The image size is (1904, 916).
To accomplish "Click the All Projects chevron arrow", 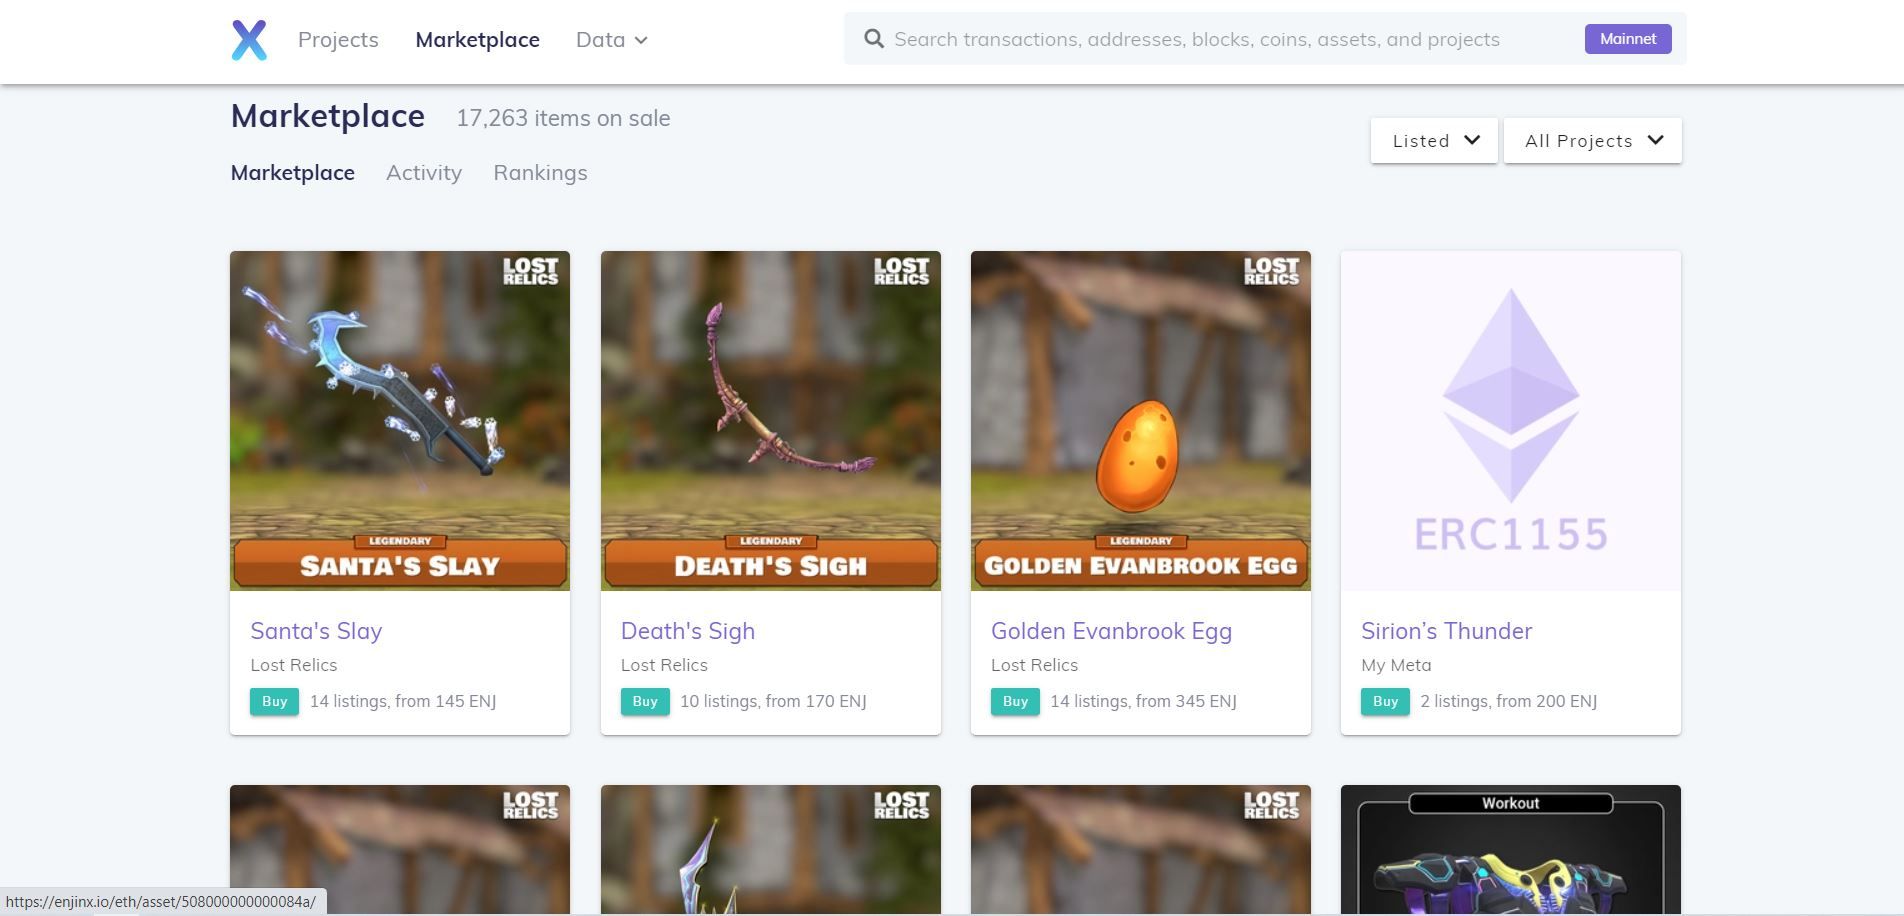I will coord(1656,140).
